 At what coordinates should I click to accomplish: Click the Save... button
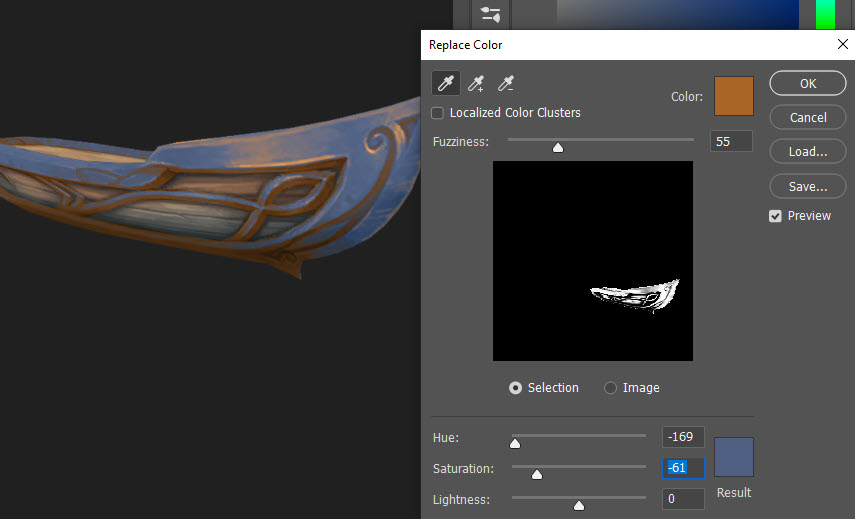click(x=808, y=186)
